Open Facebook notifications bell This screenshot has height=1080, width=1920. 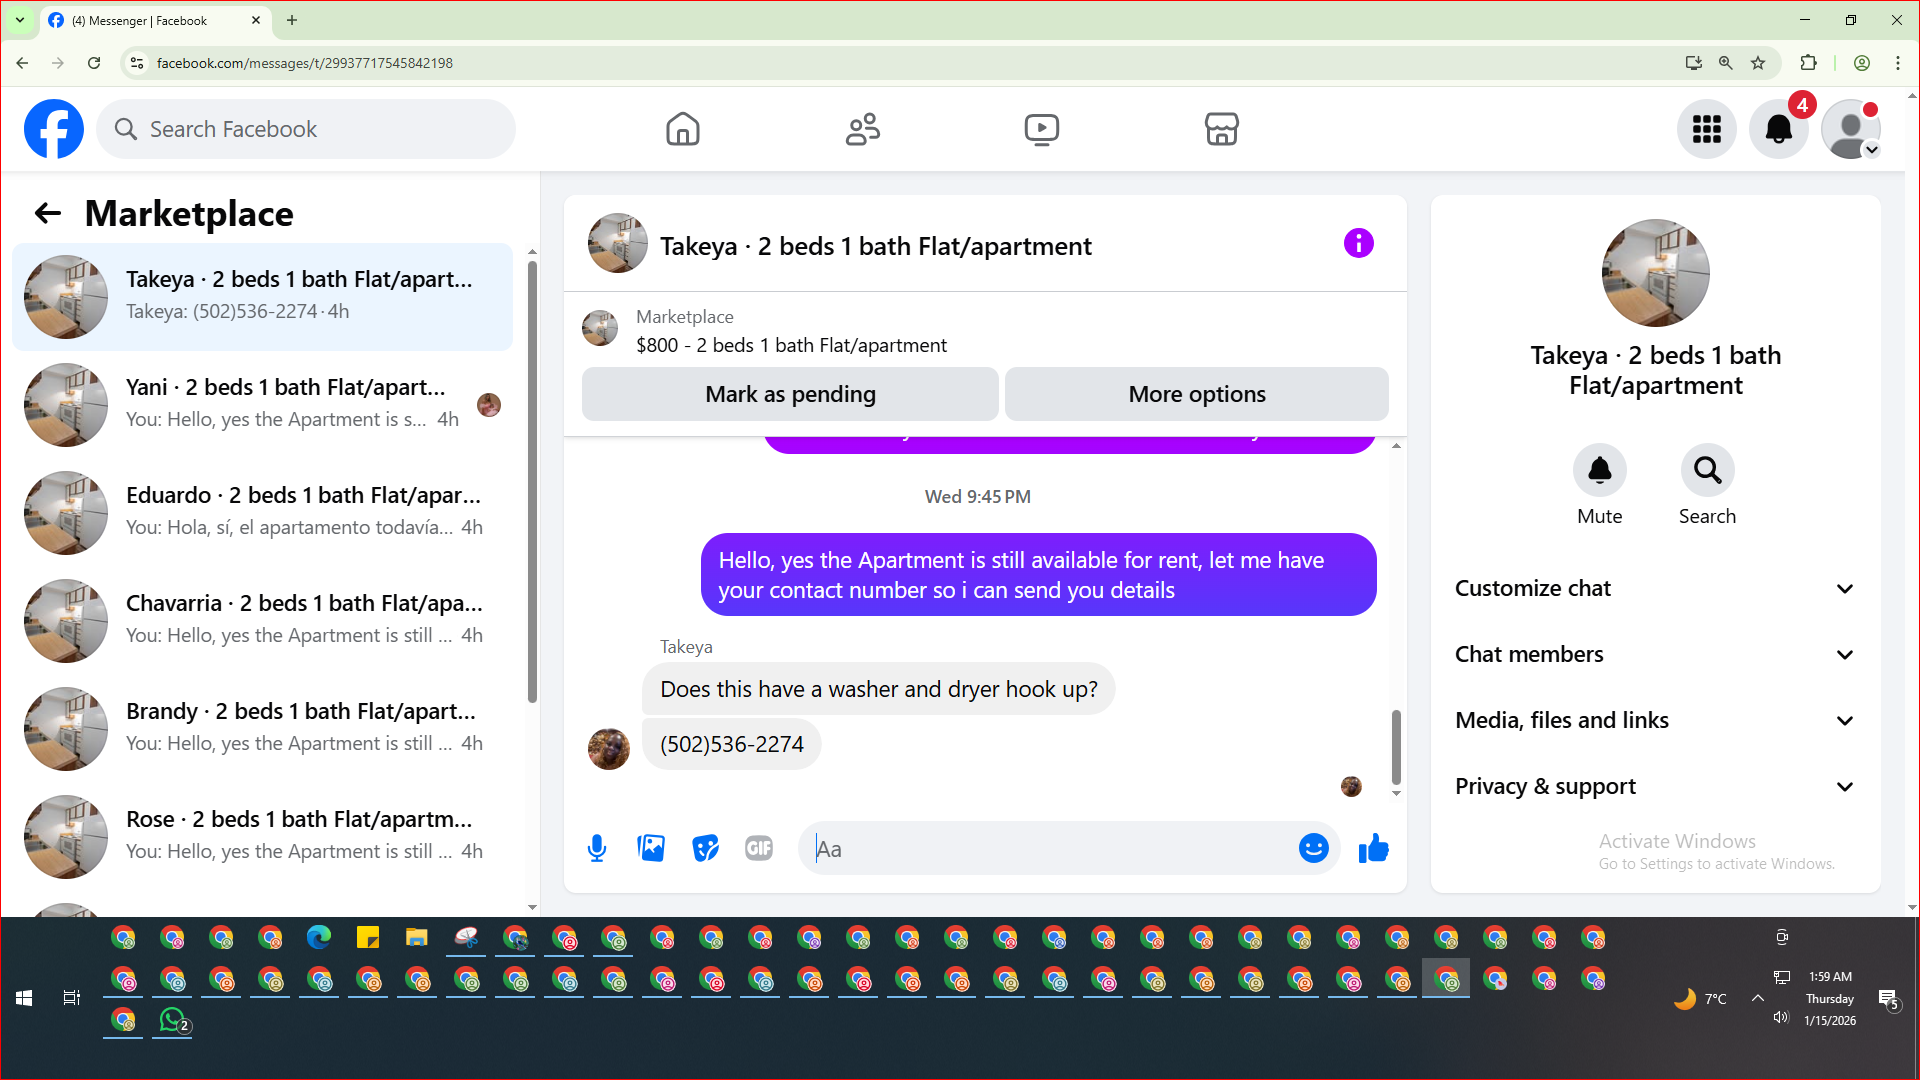1778,129
